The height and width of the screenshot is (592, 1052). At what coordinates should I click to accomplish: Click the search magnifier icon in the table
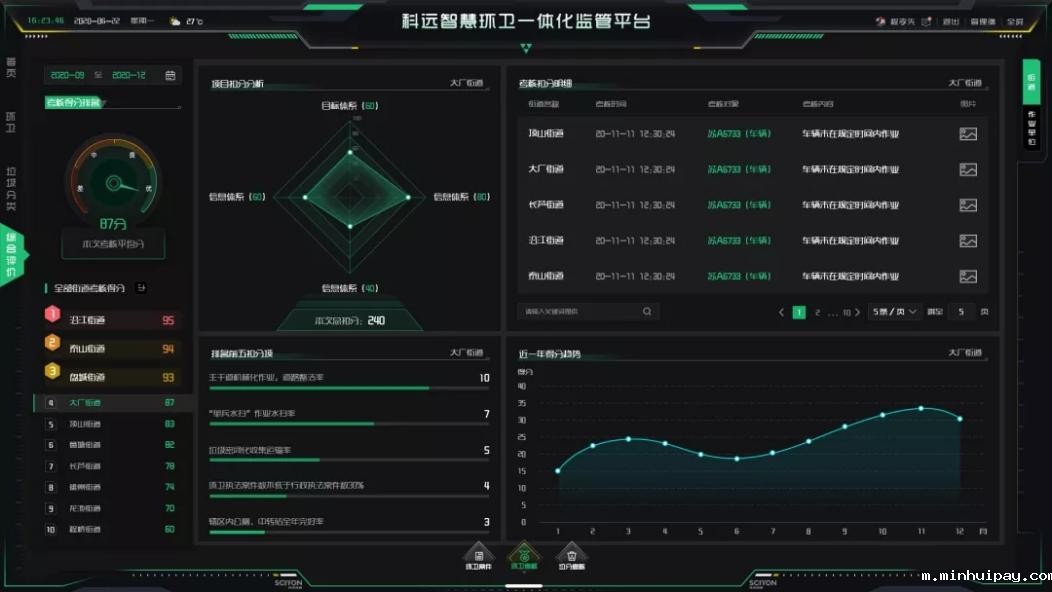pos(648,312)
